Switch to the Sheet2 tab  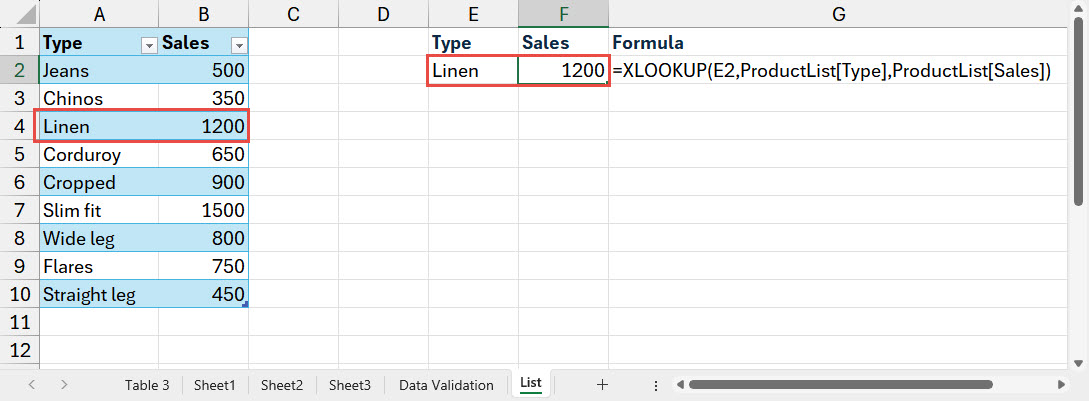(x=281, y=385)
